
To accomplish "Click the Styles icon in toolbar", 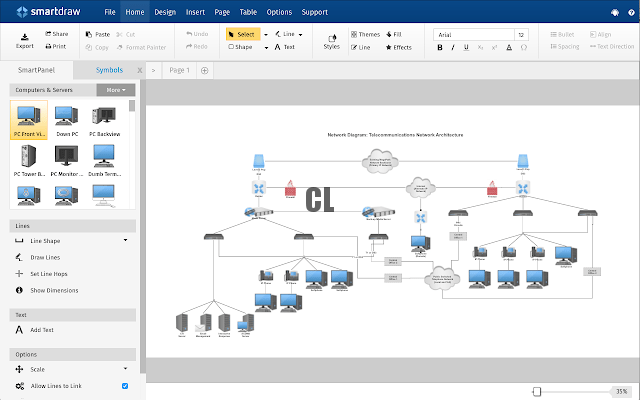I will point(332,40).
